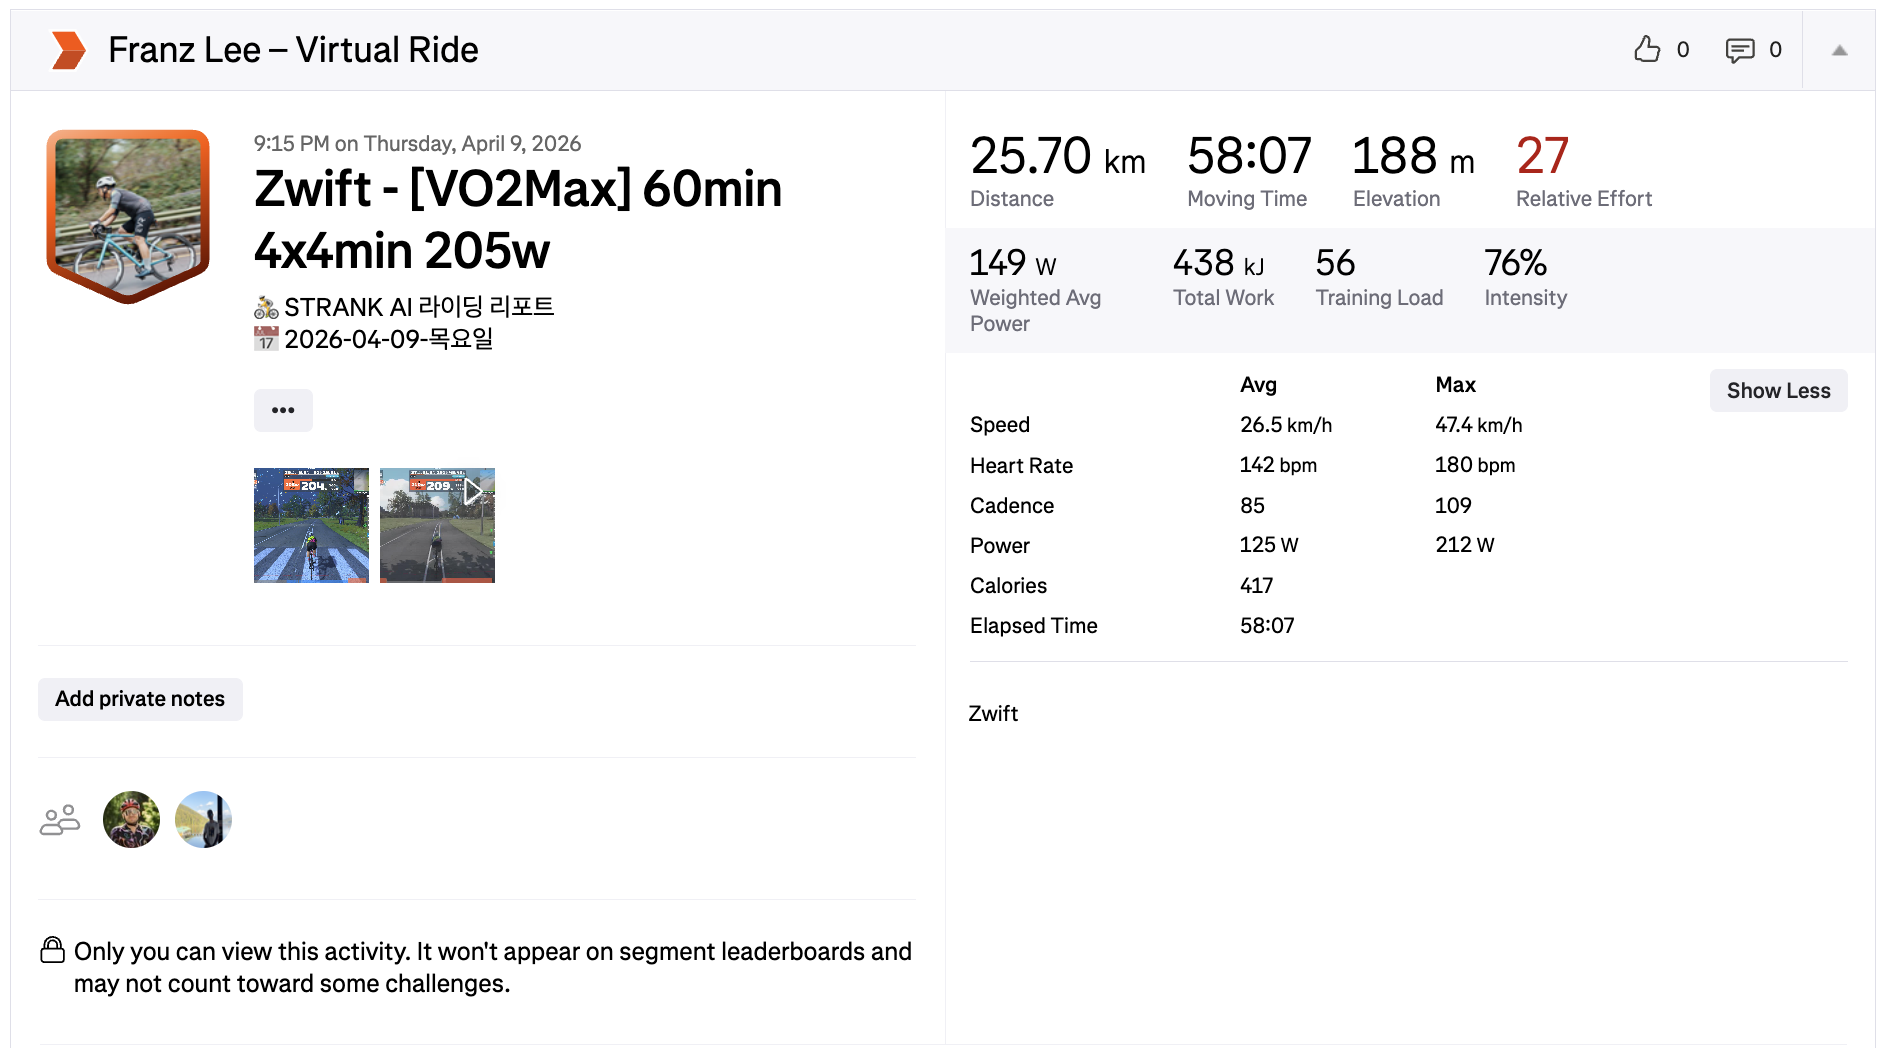Viewport: 1880px width, 1048px height.
Task: Open the first Zwift screenshot thumbnail
Action: pyautogui.click(x=311, y=525)
